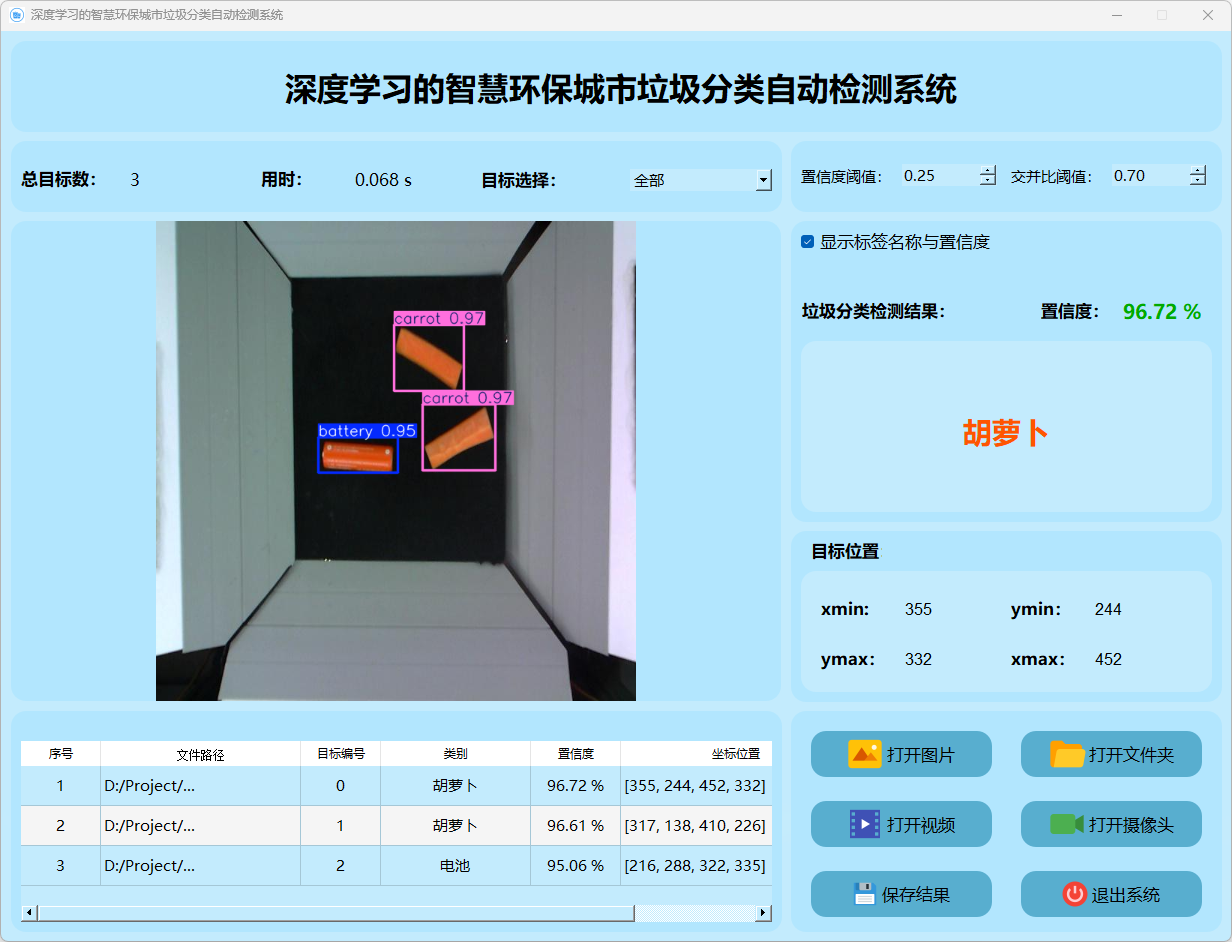Click the picture icon on 打开图片 button
Viewport: 1232px width, 942px height.
[864, 754]
